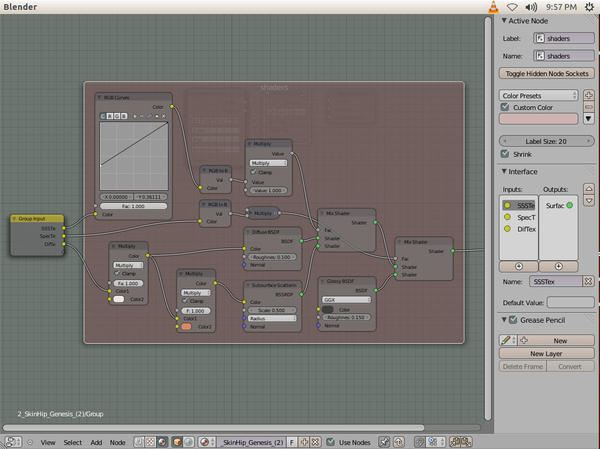Collapse the Active Node panel
600x449 pixels.
(x=504, y=19)
